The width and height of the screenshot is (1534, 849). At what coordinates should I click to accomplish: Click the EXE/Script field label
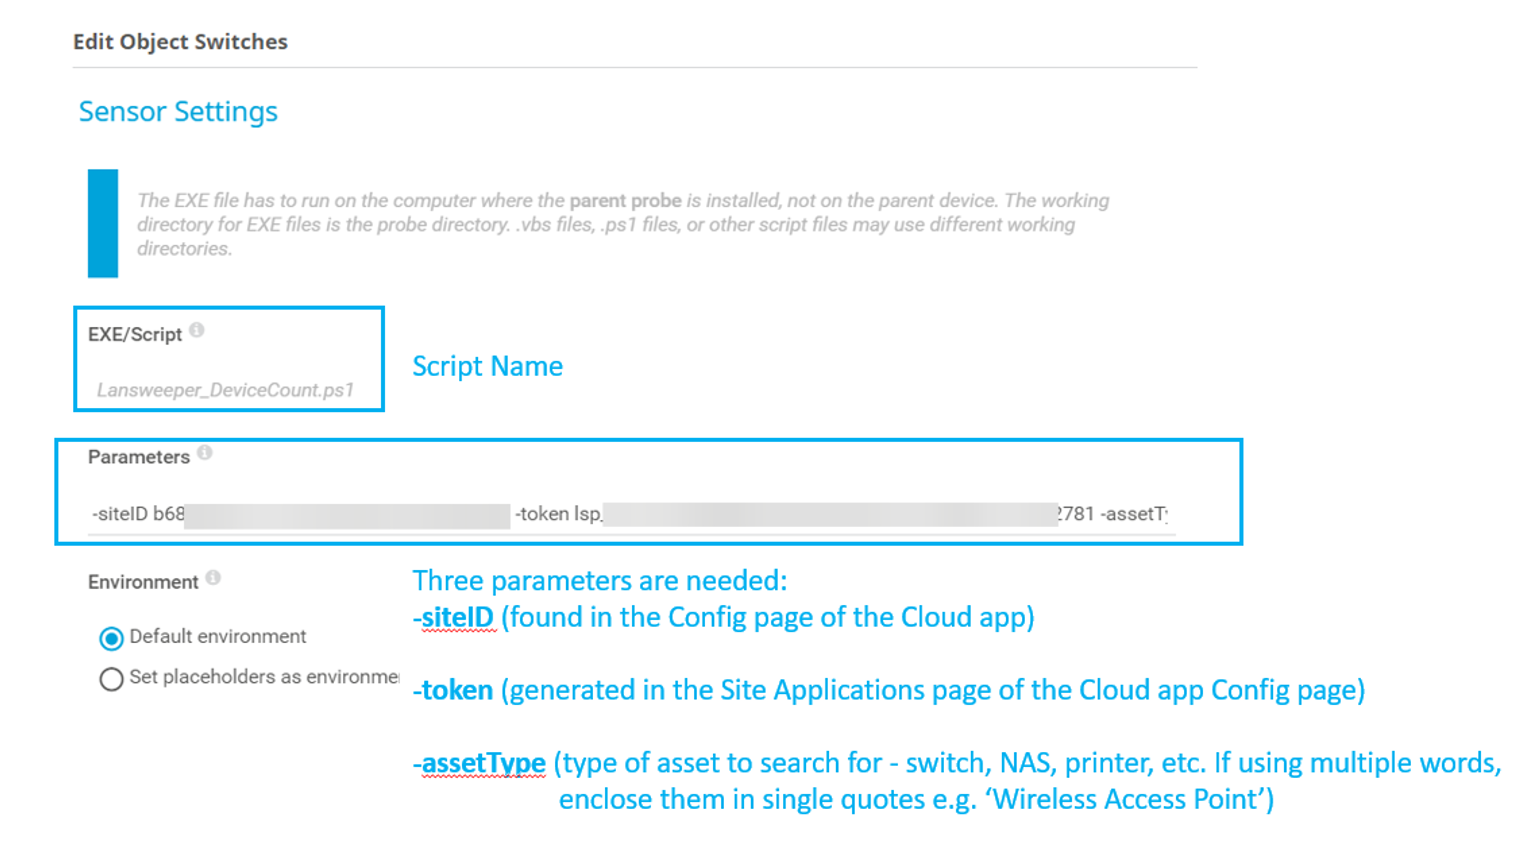[135, 335]
